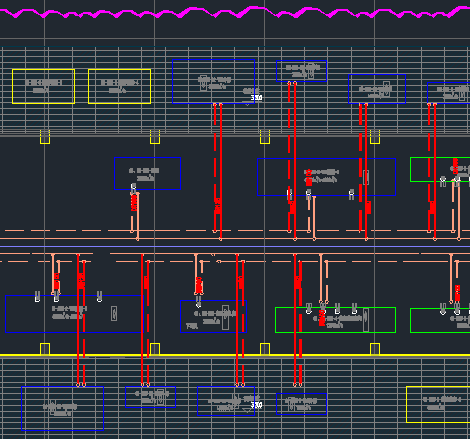Click the orange dashed line above the centerline
Image resolution: width=470 pixels, height=439 pixels.
235,231
